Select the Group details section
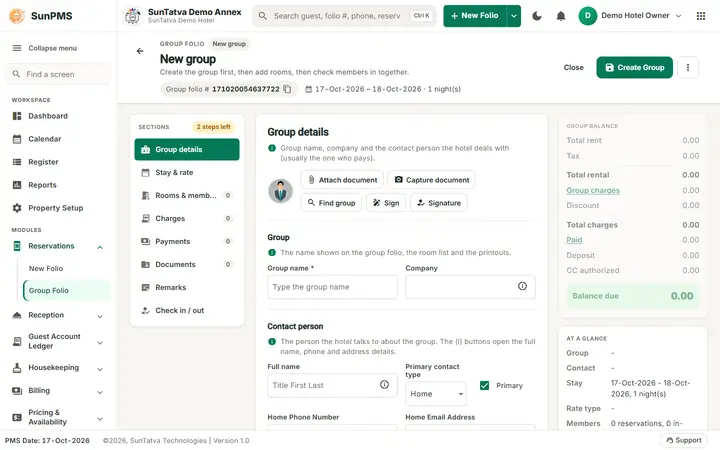Viewport: 720px width, 450px height. tap(187, 149)
